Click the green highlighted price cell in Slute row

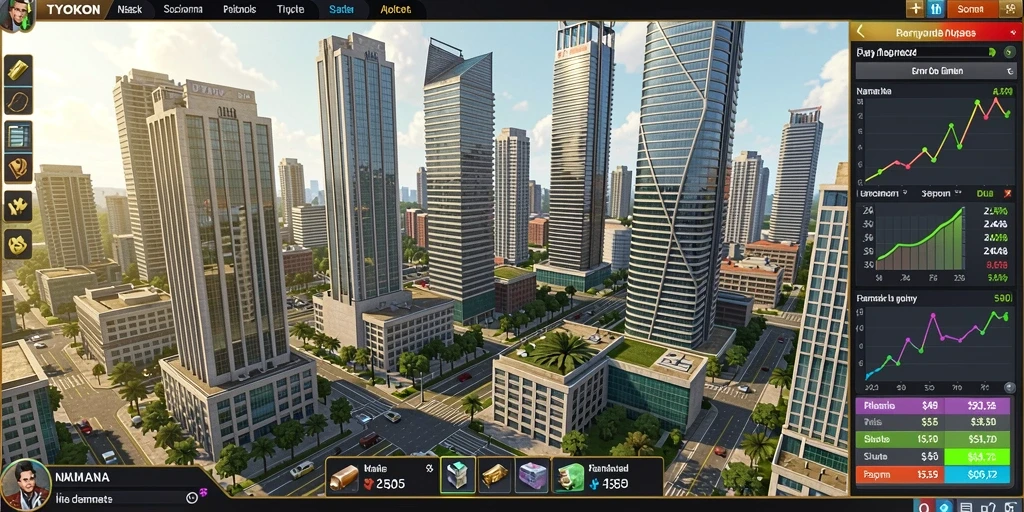(x=977, y=457)
